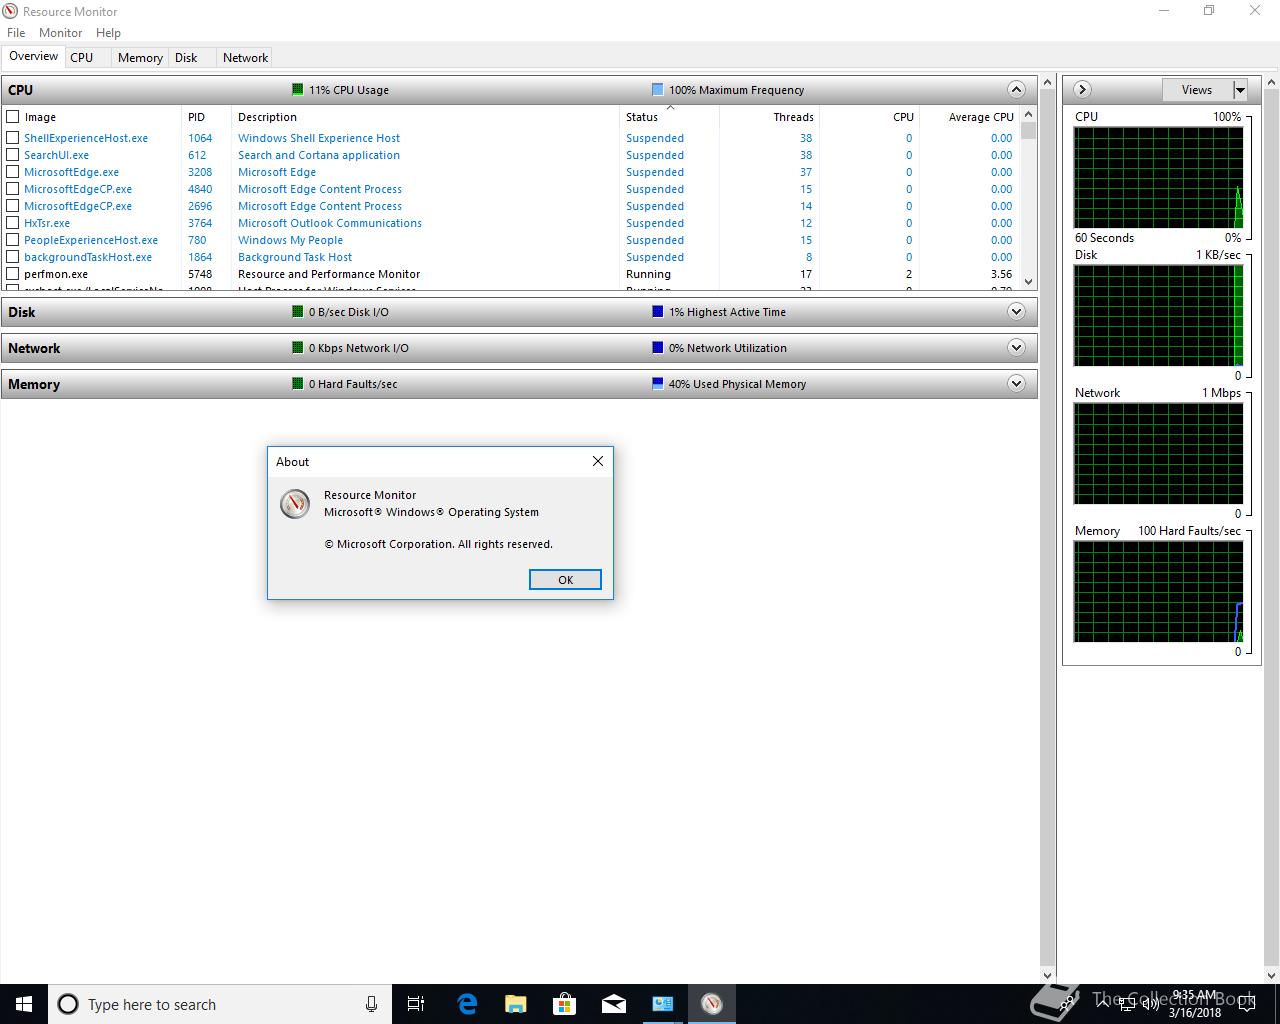Open the Action Center notification icon

coord(1246,1004)
